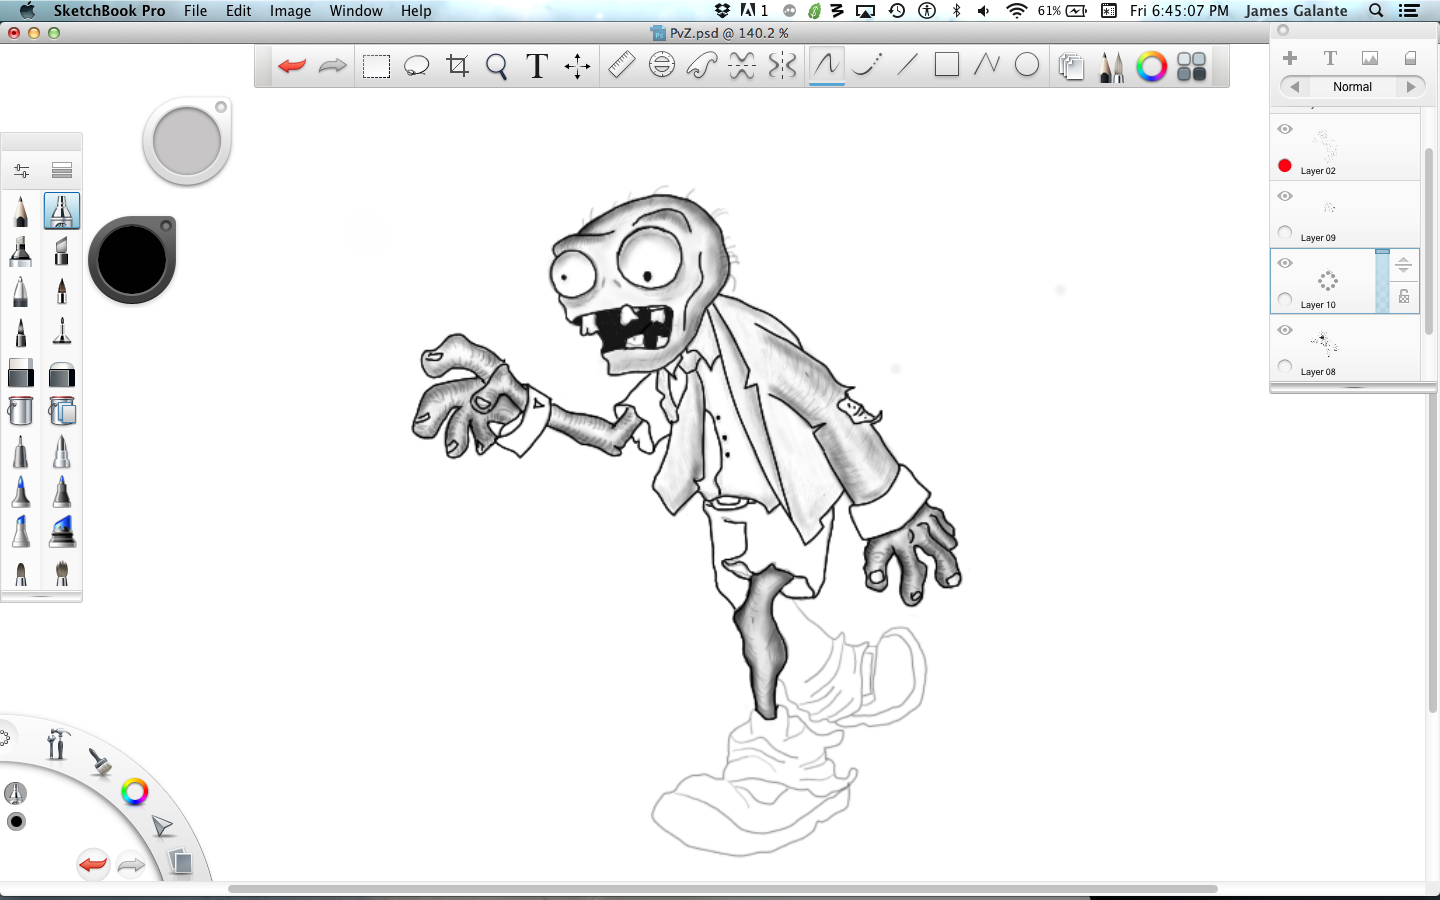The width and height of the screenshot is (1440, 900).
Task: Click the circle marker on Layer 10
Action: click(1285, 299)
